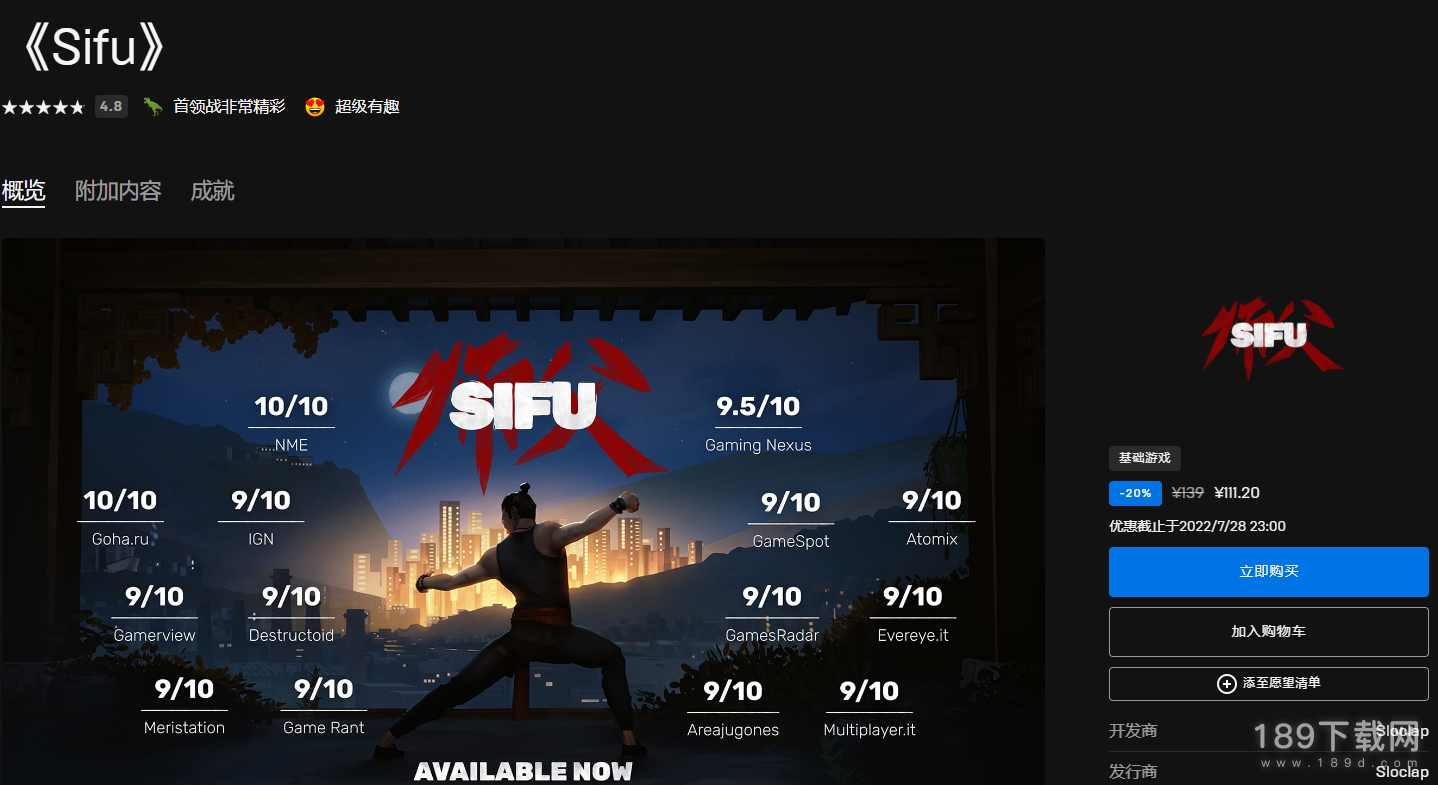This screenshot has width=1438, height=785.
Task: Click the Sifu review scores banner image
Action: (523, 512)
